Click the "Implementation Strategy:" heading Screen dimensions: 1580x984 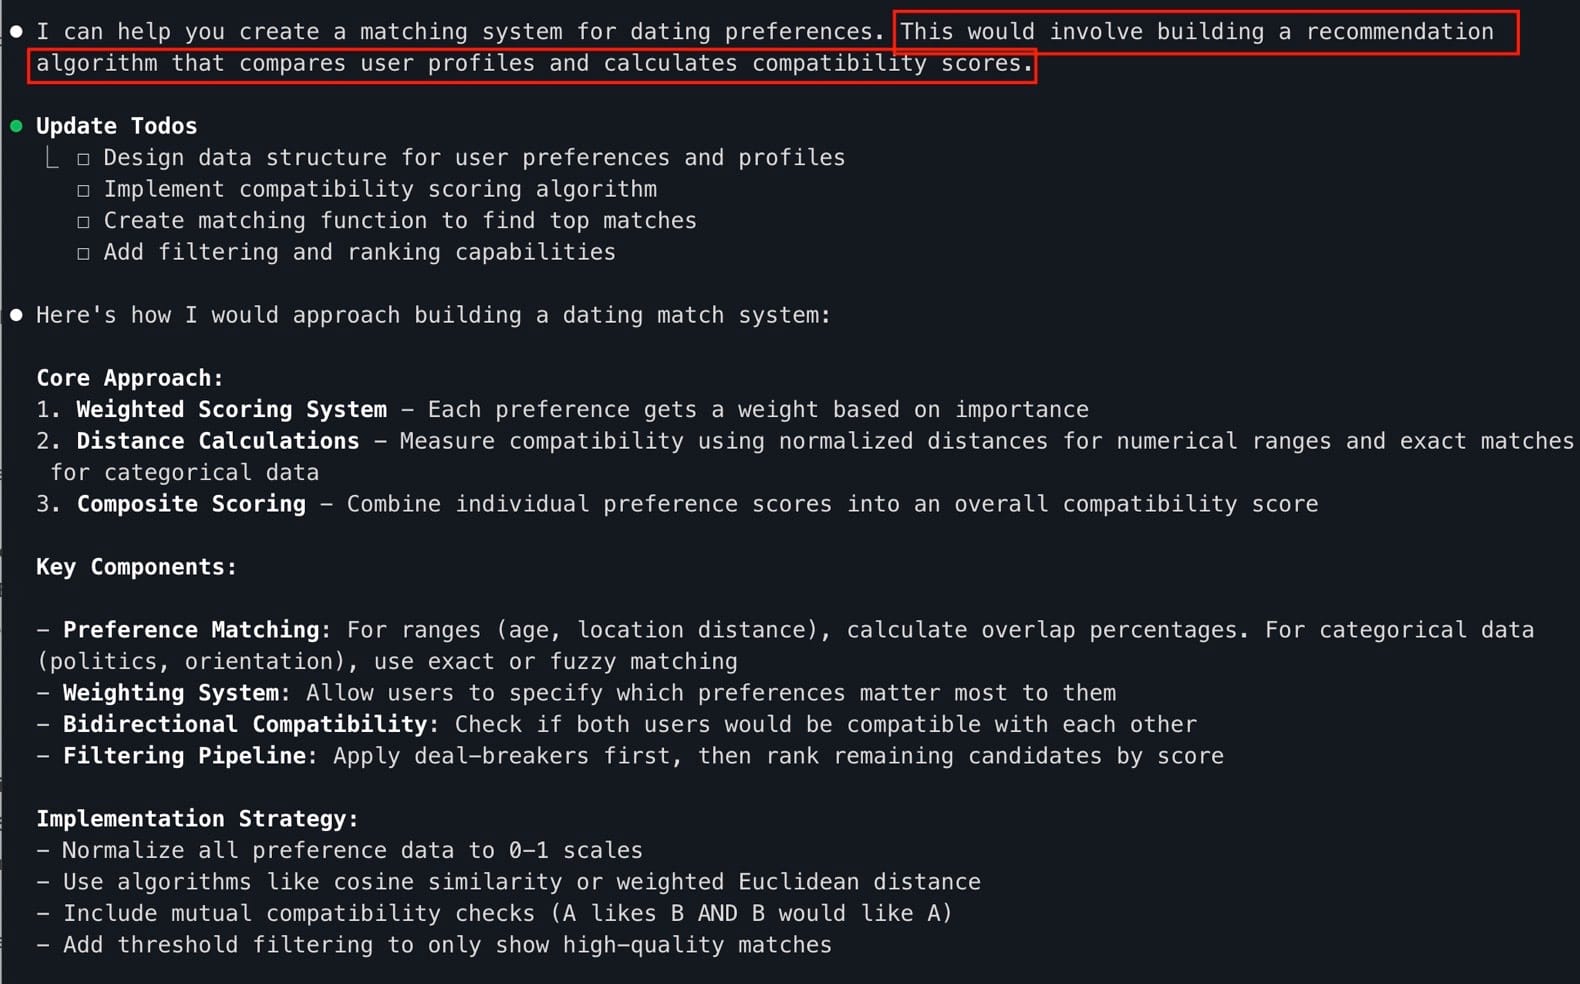(197, 819)
